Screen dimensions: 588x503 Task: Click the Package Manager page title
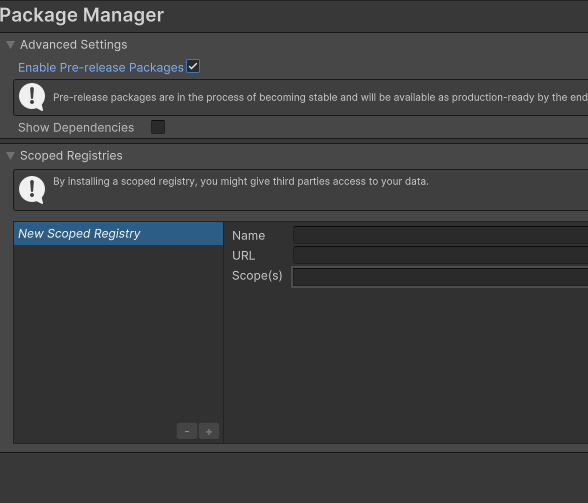click(82, 15)
